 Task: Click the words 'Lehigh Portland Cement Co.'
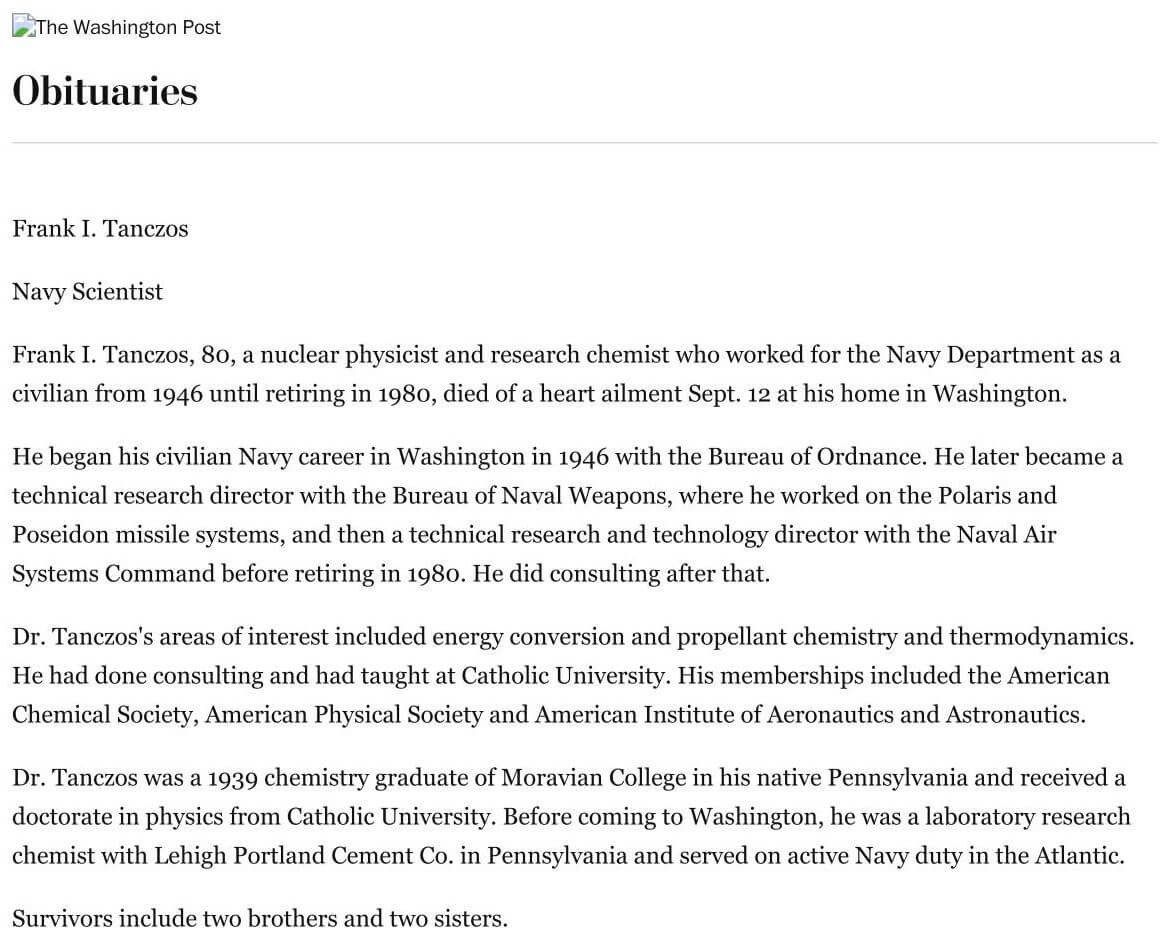(x=303, y=856)
